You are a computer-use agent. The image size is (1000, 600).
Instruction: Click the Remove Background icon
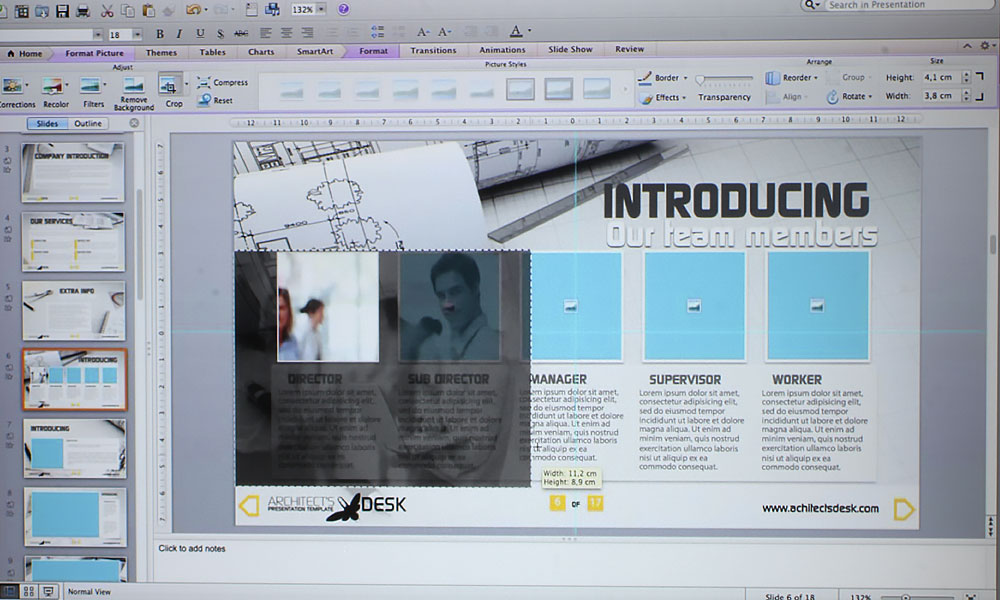133,87
